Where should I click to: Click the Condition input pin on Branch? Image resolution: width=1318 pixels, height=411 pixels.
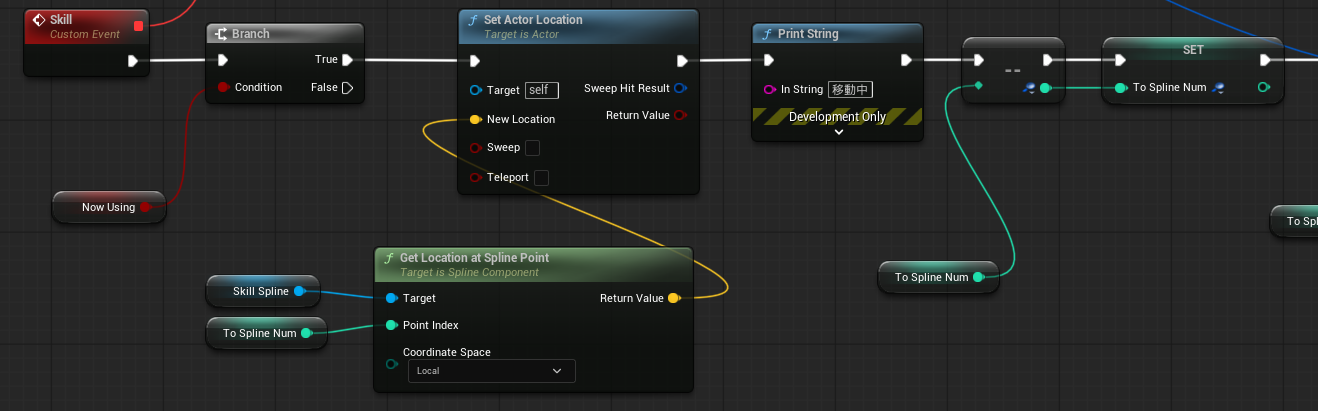pos(223,88)
